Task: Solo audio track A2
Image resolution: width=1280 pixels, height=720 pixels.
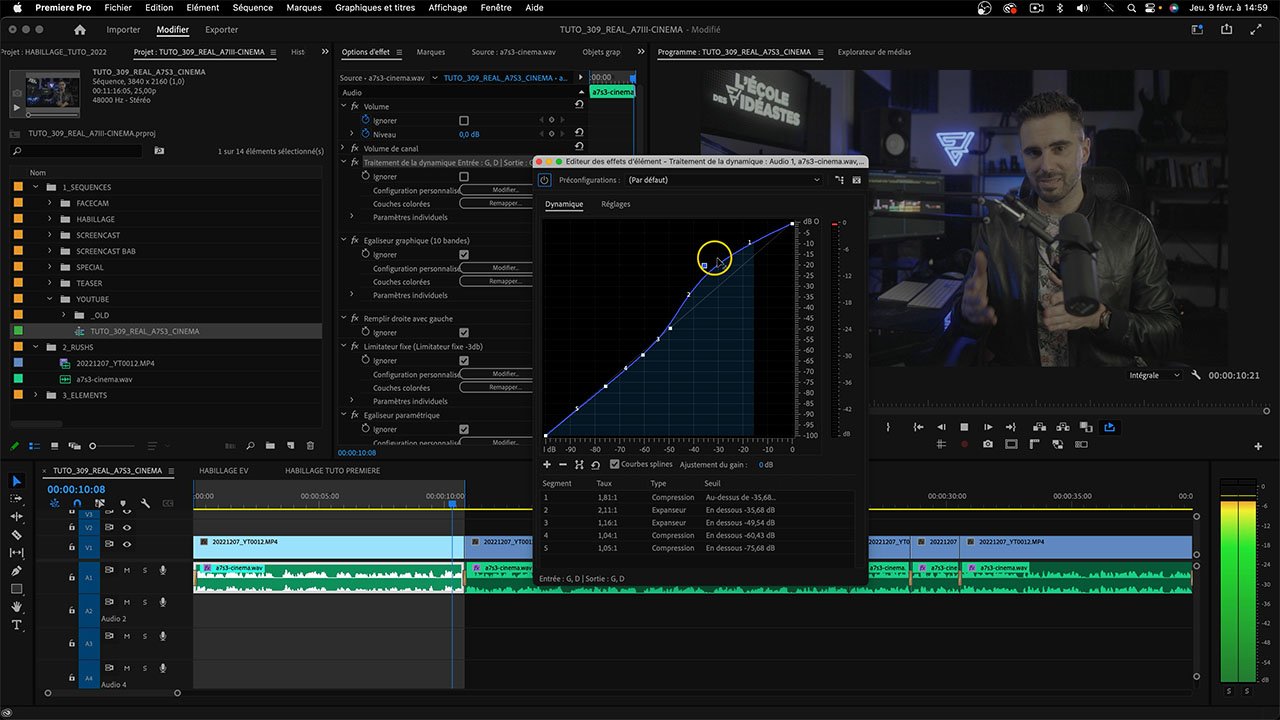Action: tap(145, 602)
